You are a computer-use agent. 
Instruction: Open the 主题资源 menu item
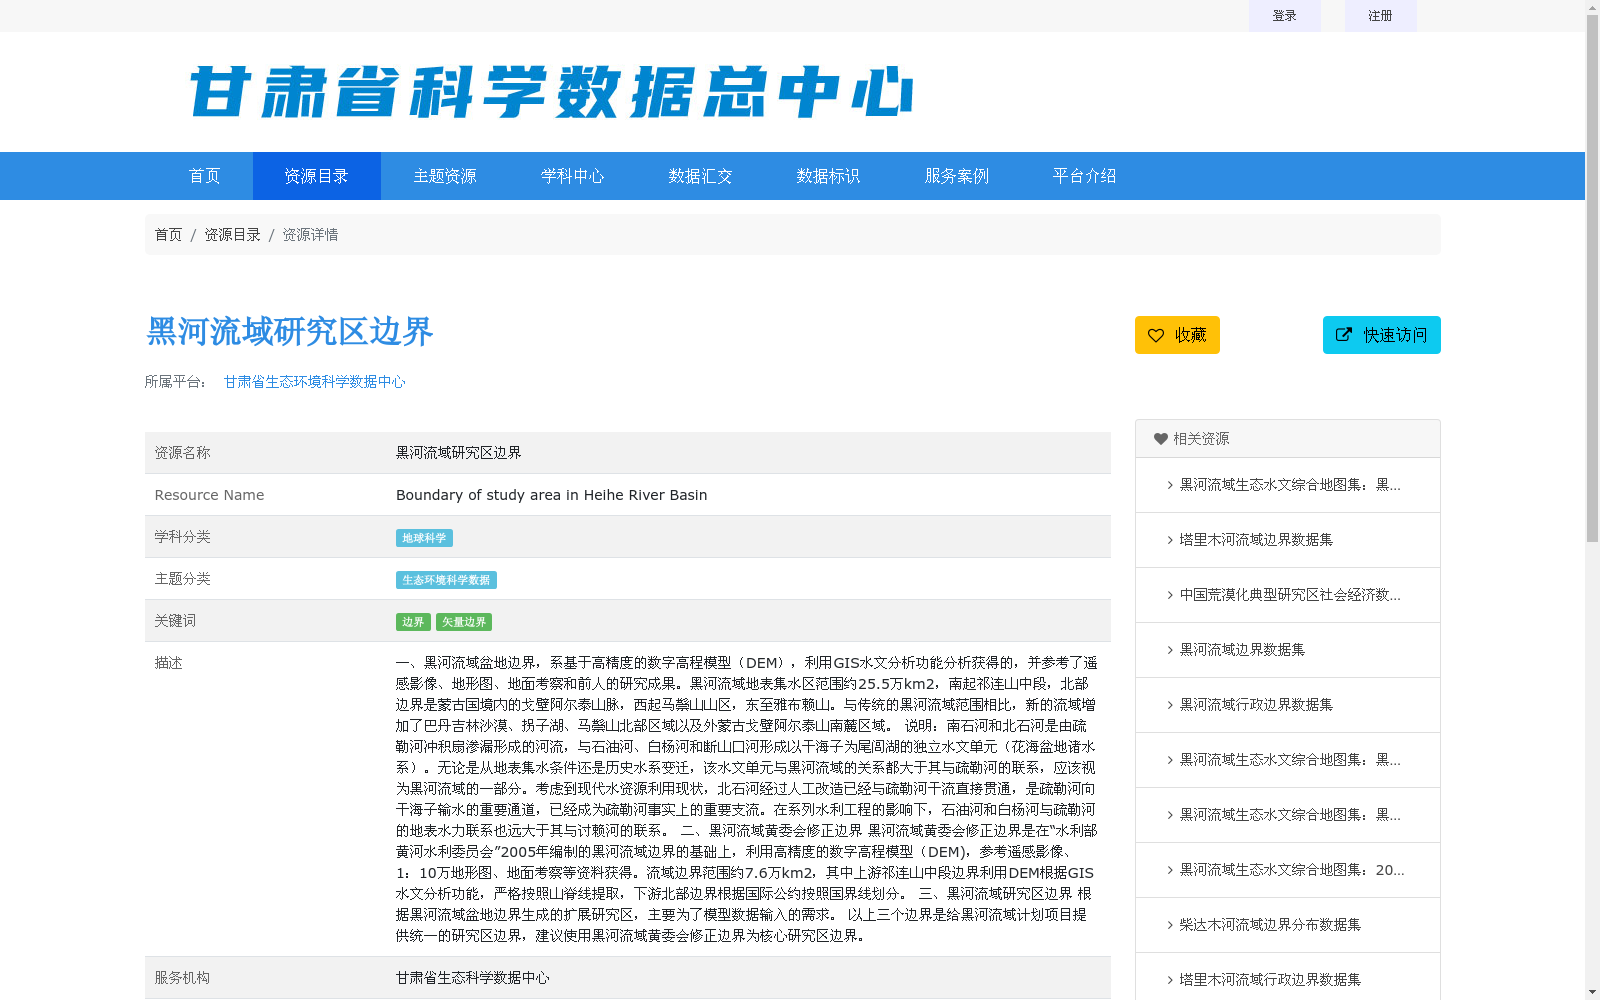pyautogui.click(x=445, y=176)
